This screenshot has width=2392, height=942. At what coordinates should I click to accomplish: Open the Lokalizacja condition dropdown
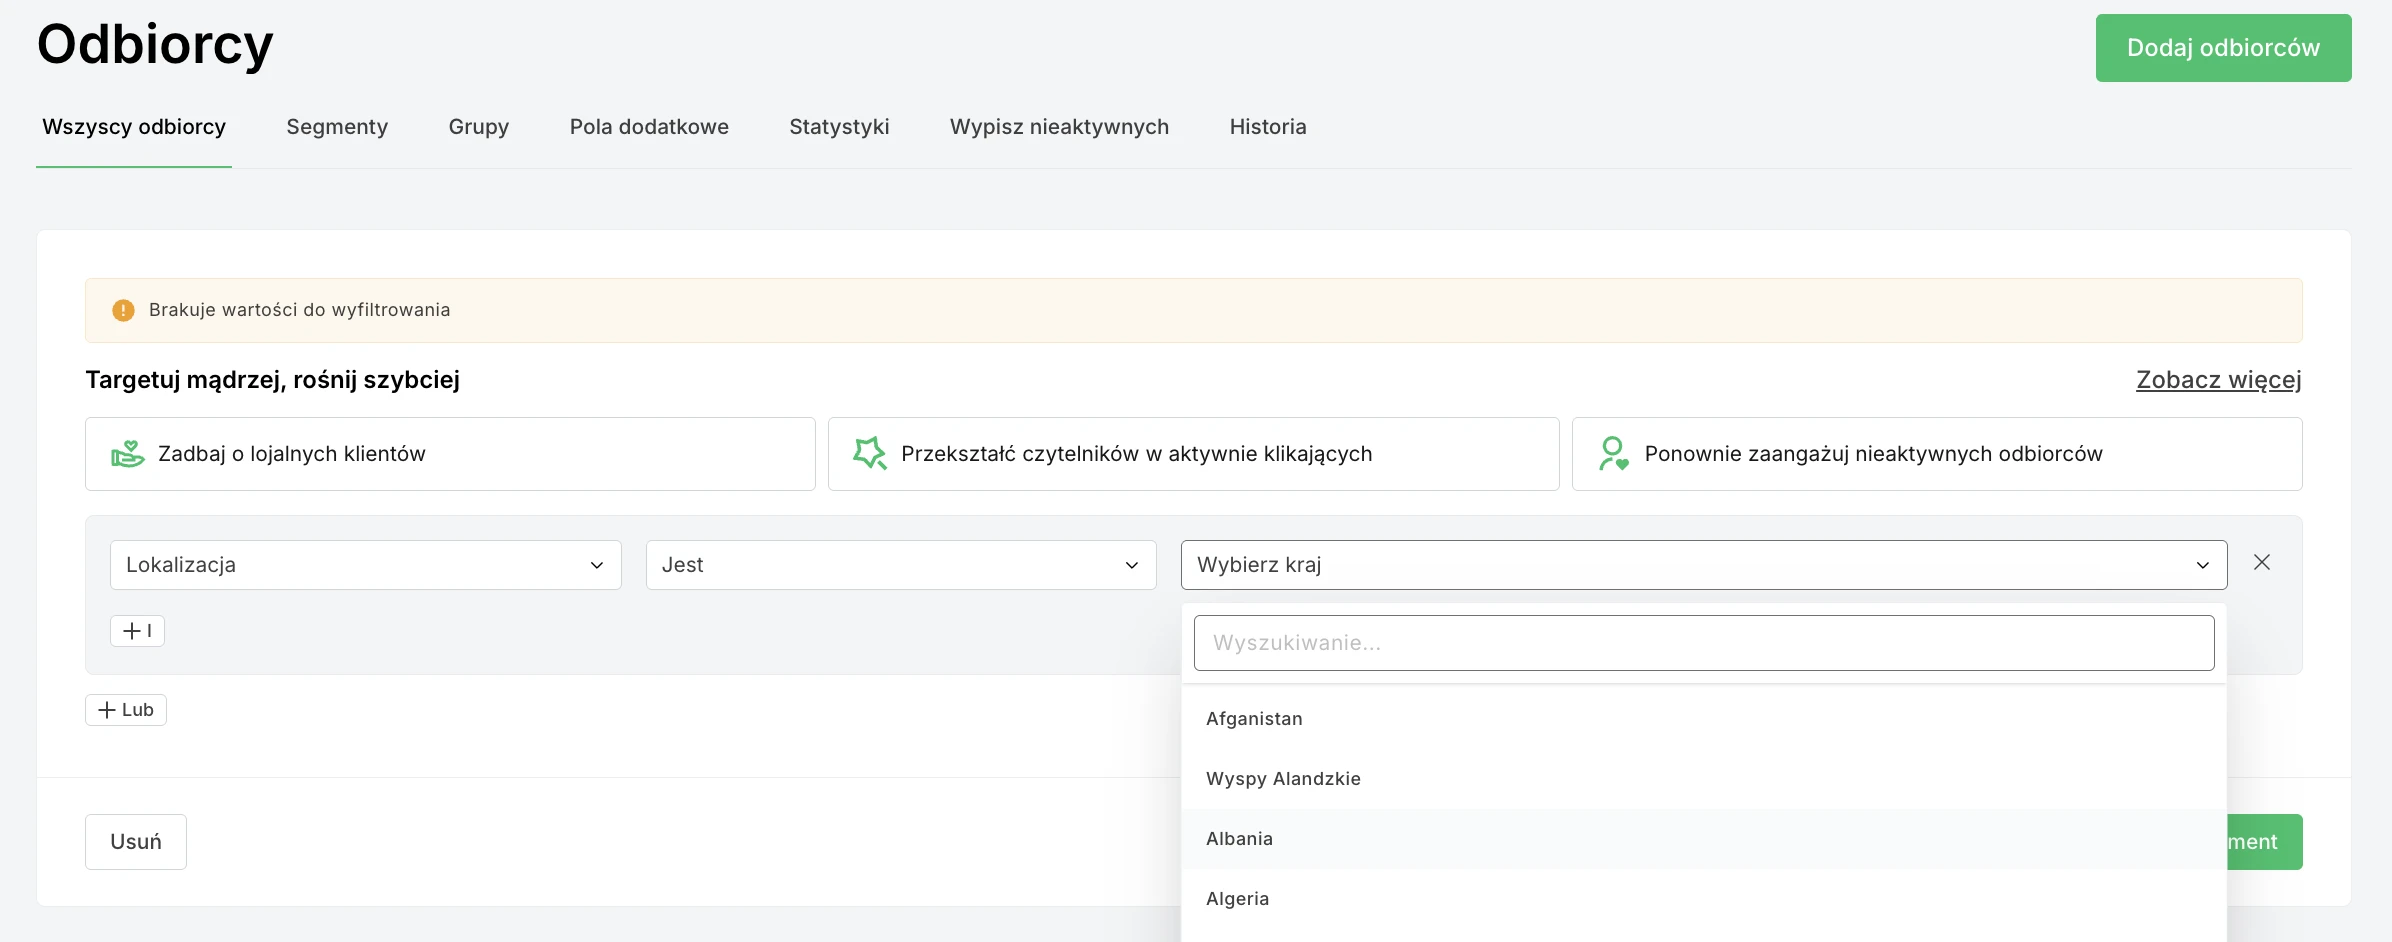pos(365,564)
